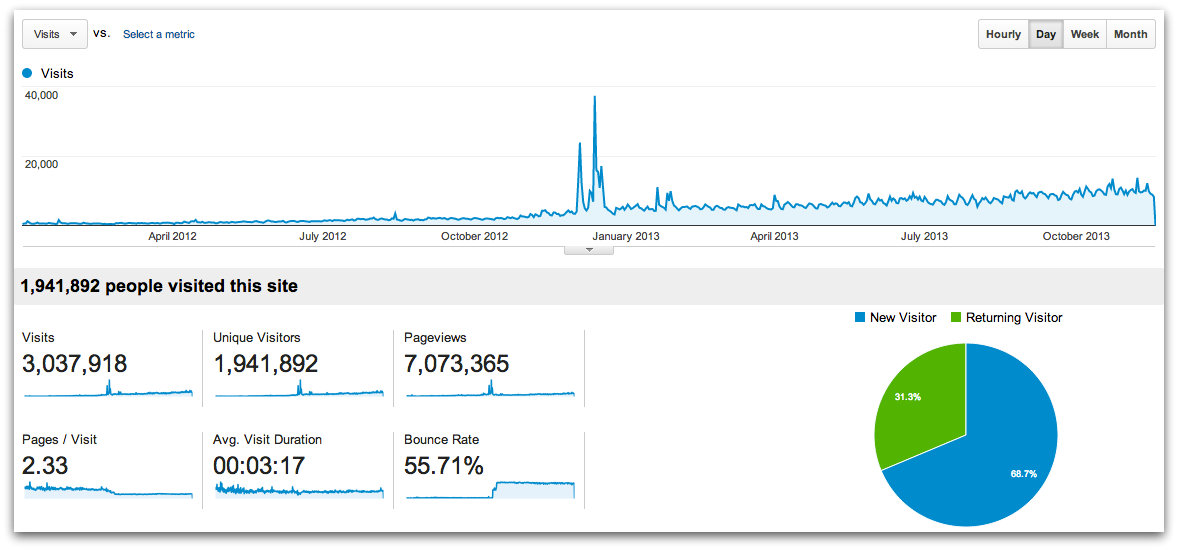This screenshot has height=550, width=1178.
Task: Open the Visits metric dropdown
Action: pyautogui.click(x=54, y=34)
